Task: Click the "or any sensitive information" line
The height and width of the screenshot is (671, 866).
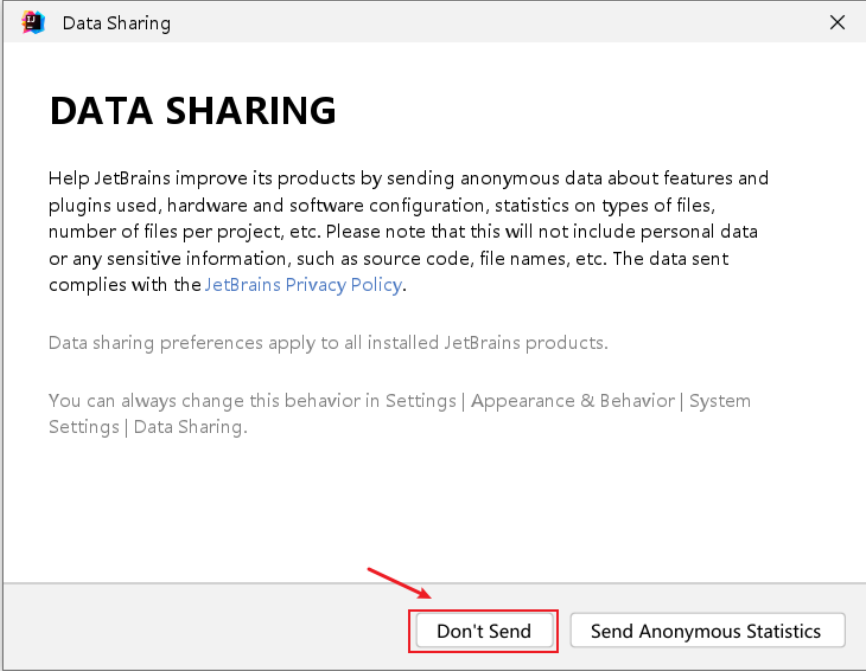Action: tap(388, 258)
